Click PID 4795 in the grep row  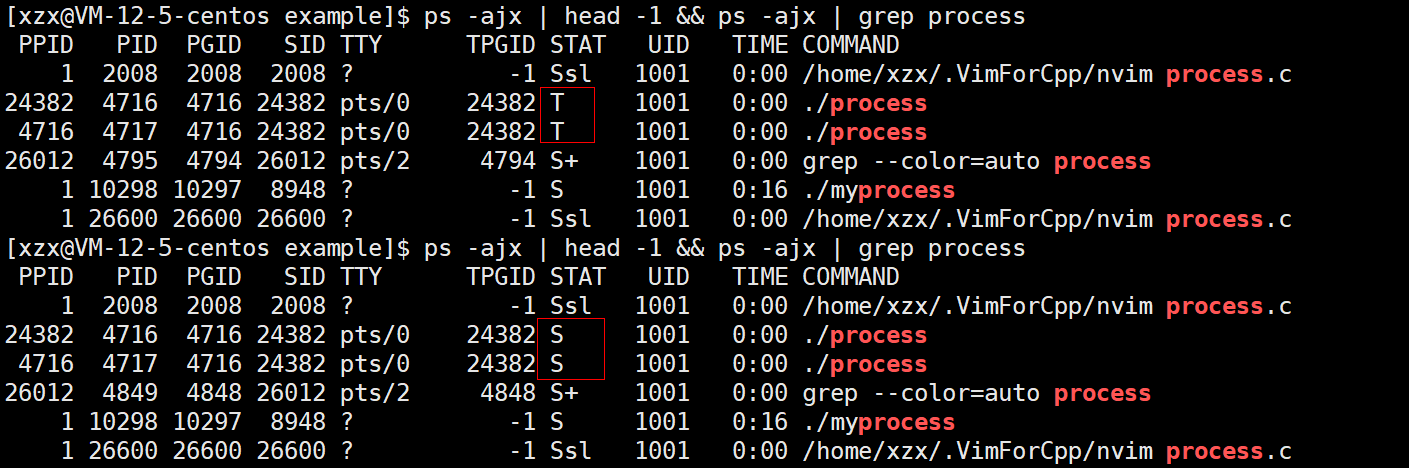(x=130, y=161)
